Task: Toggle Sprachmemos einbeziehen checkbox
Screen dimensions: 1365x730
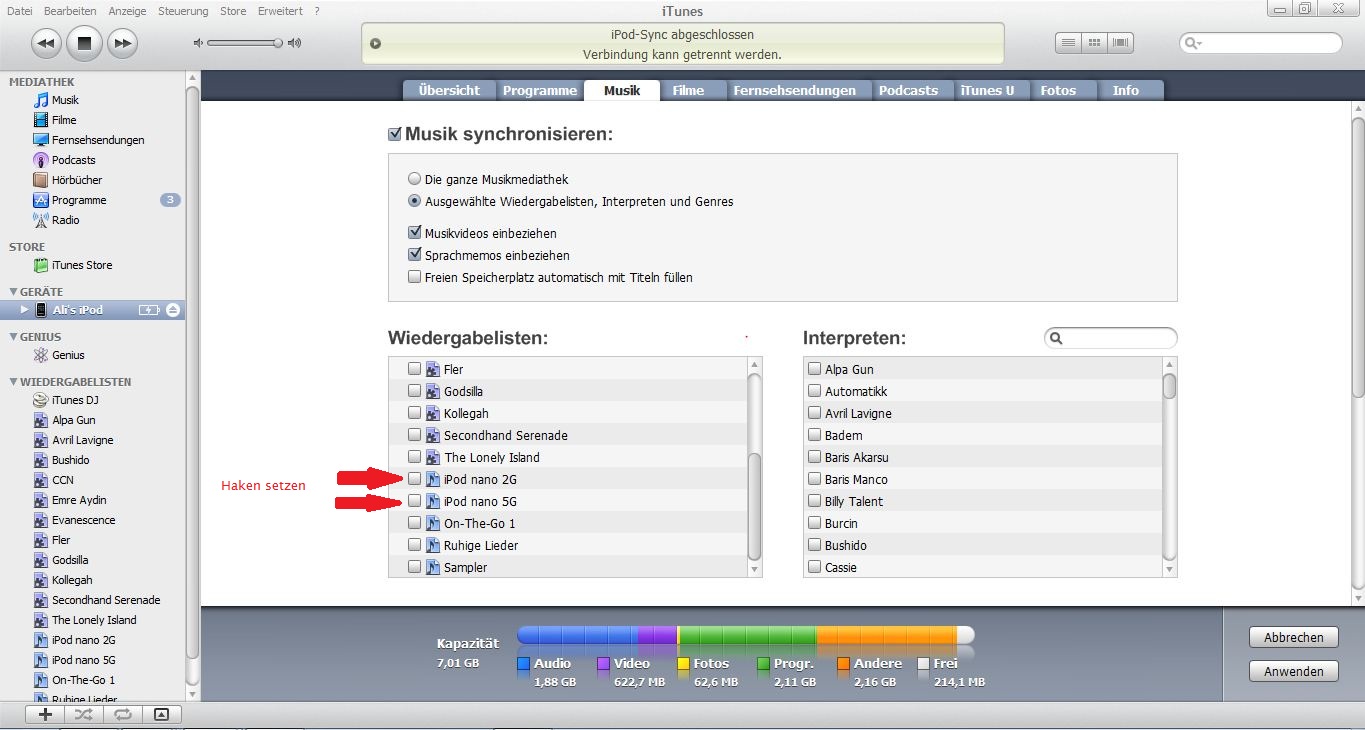Action: [x=414, y=255]
